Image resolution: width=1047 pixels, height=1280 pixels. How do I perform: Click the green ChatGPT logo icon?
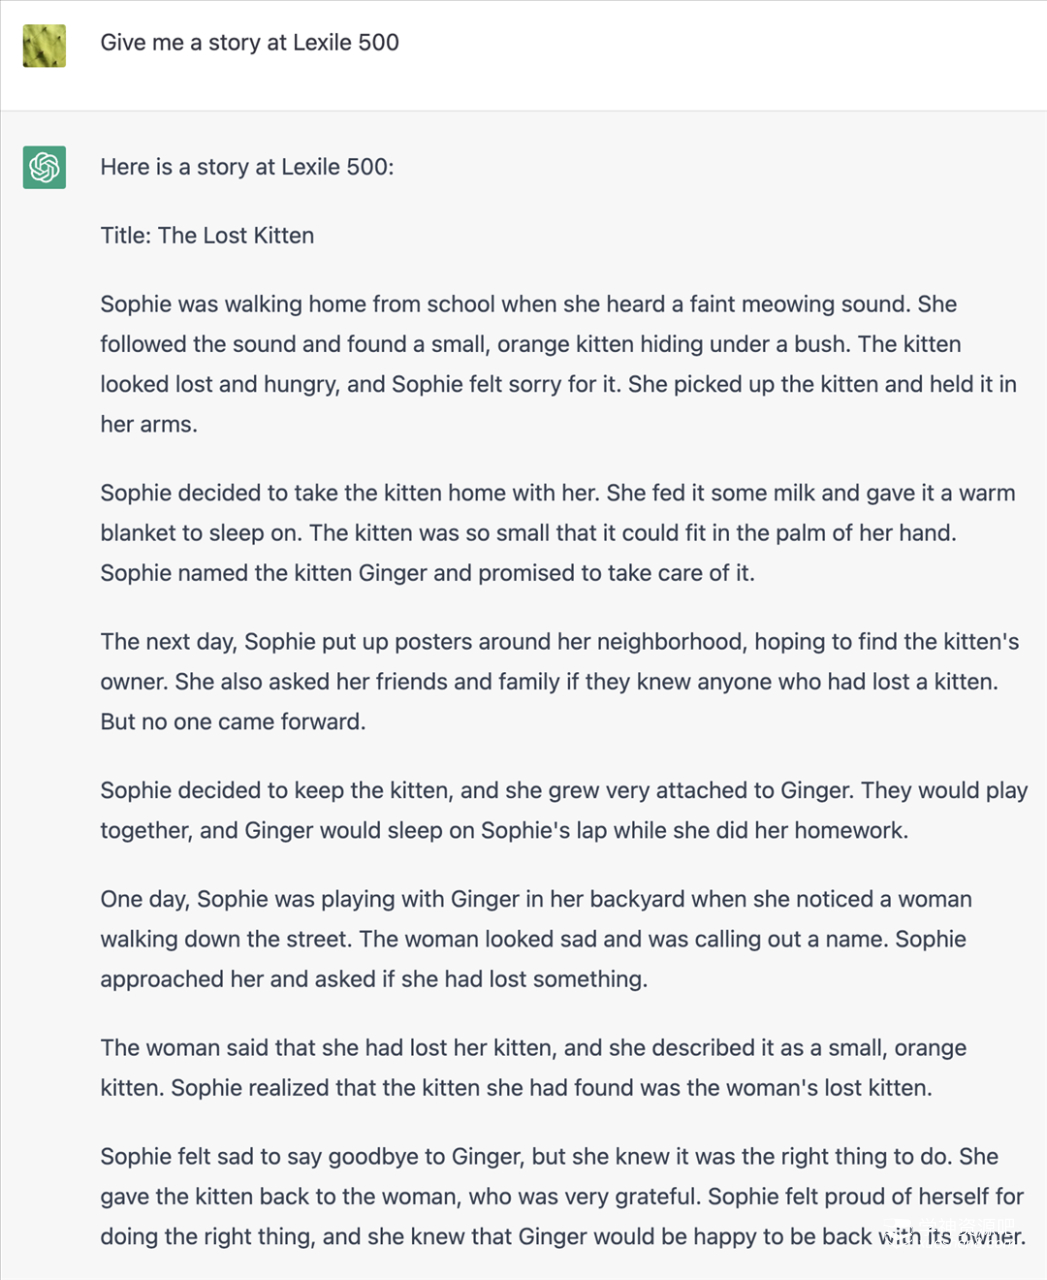point(44,167)
